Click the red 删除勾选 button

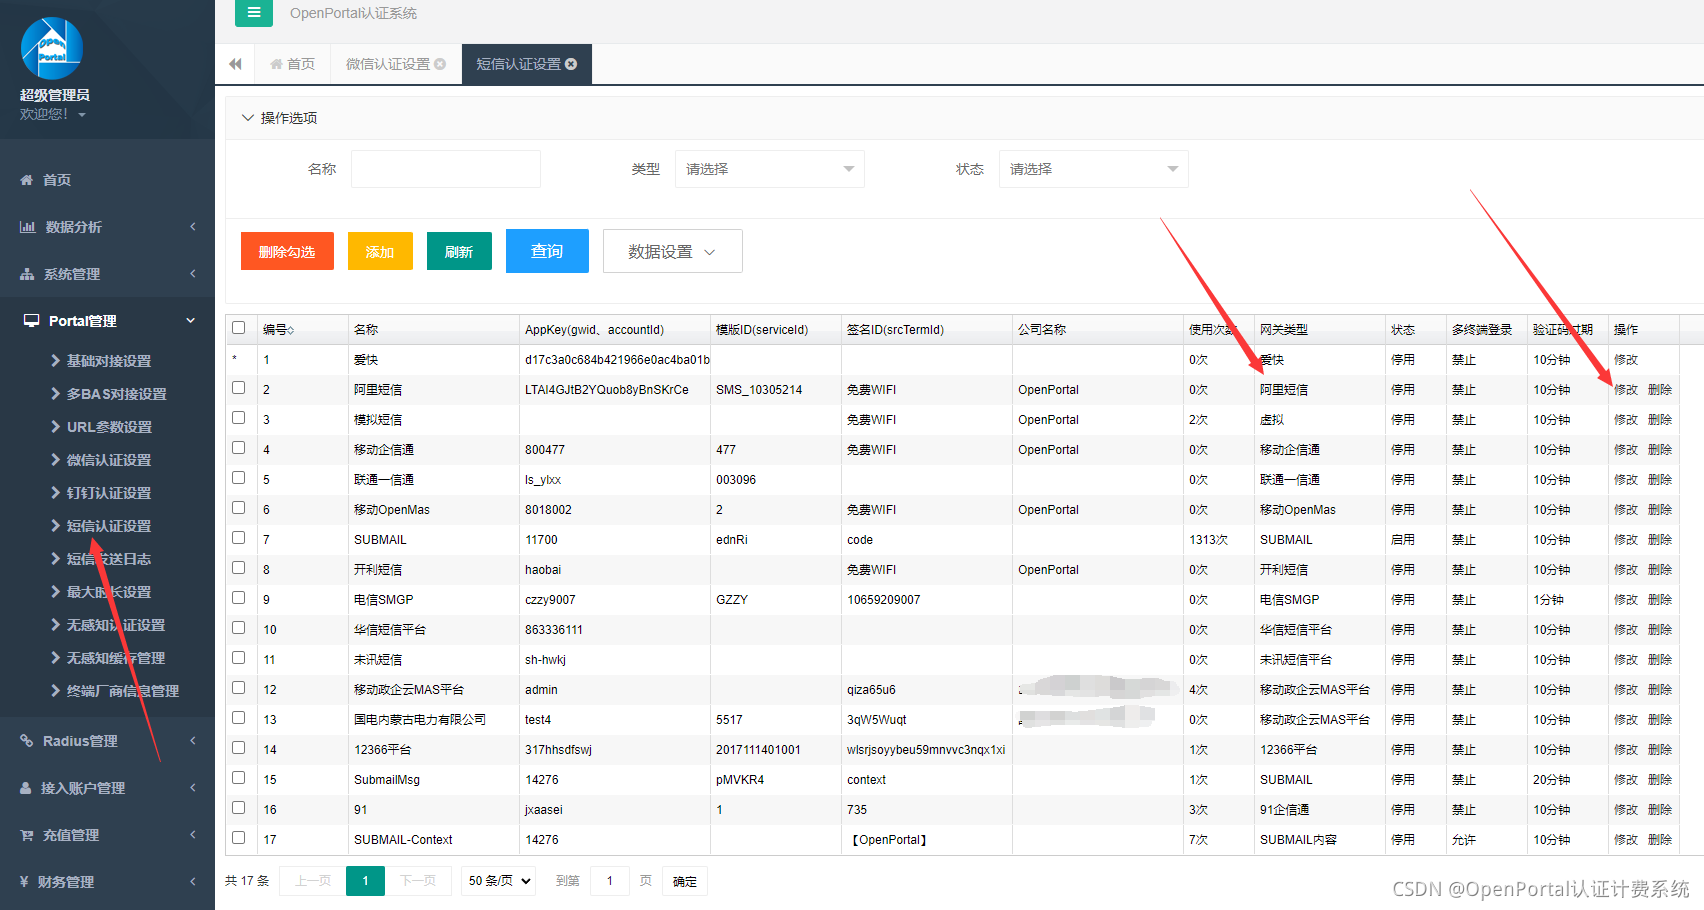[287, 251]
